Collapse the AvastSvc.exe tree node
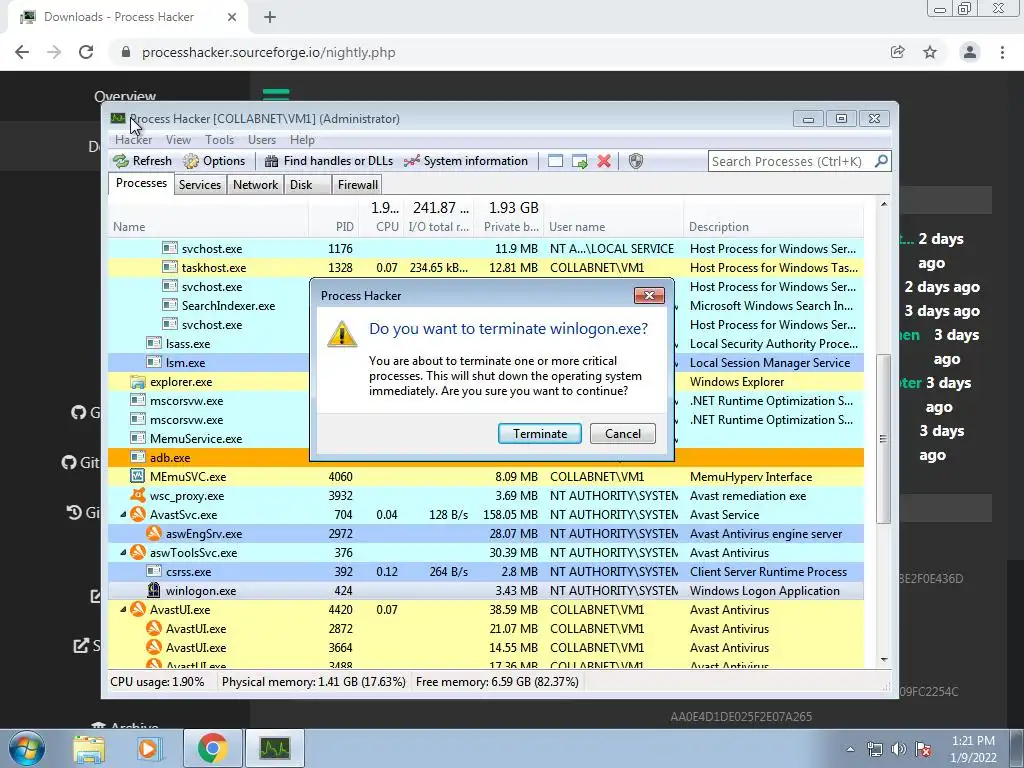Image resolution: width=1024 pixels, height=768 pixels. click(x=123, y=515)
